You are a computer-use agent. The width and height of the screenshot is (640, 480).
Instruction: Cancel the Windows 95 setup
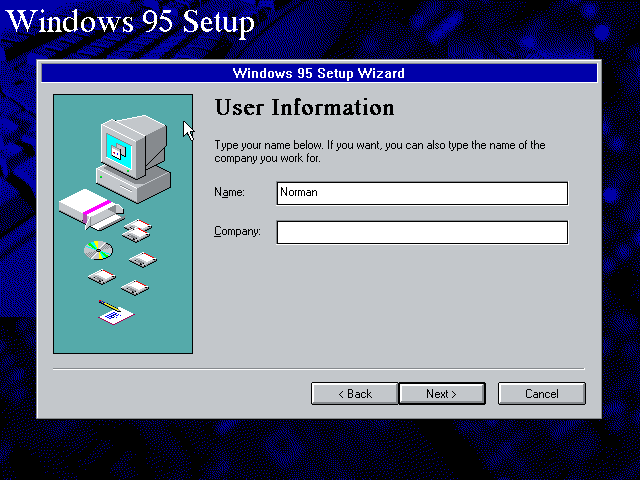(x=542, y=393)
